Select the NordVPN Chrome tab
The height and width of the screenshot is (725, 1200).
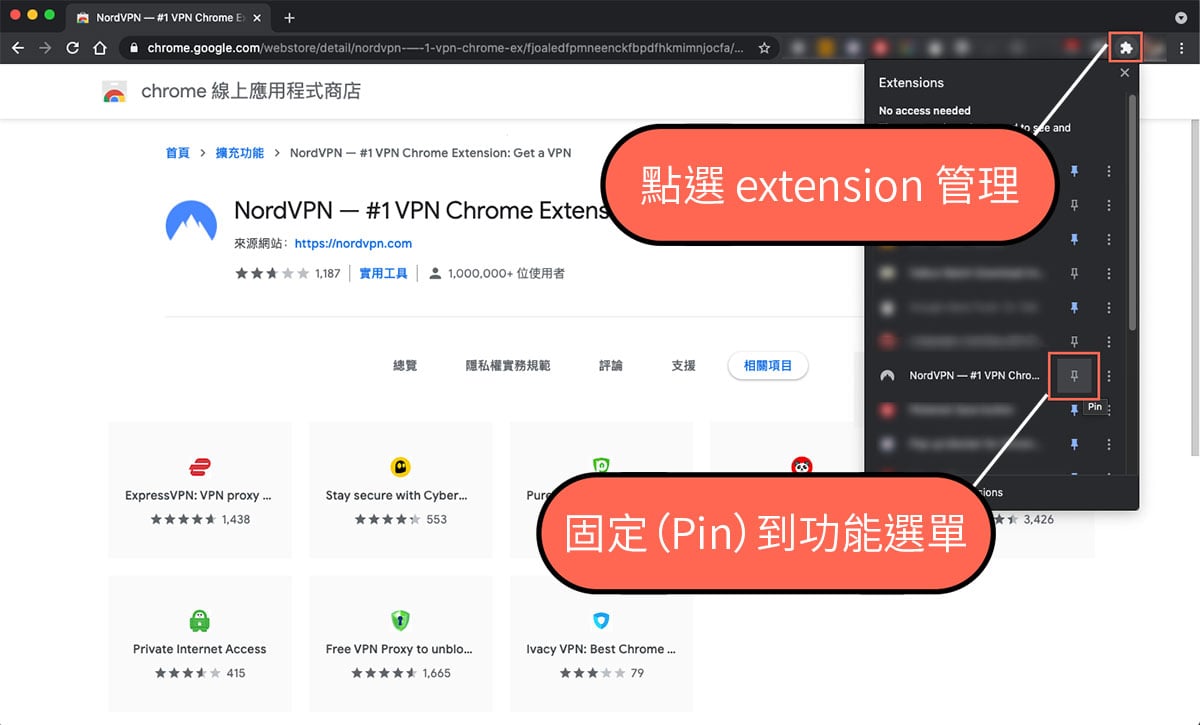[166, 18]
